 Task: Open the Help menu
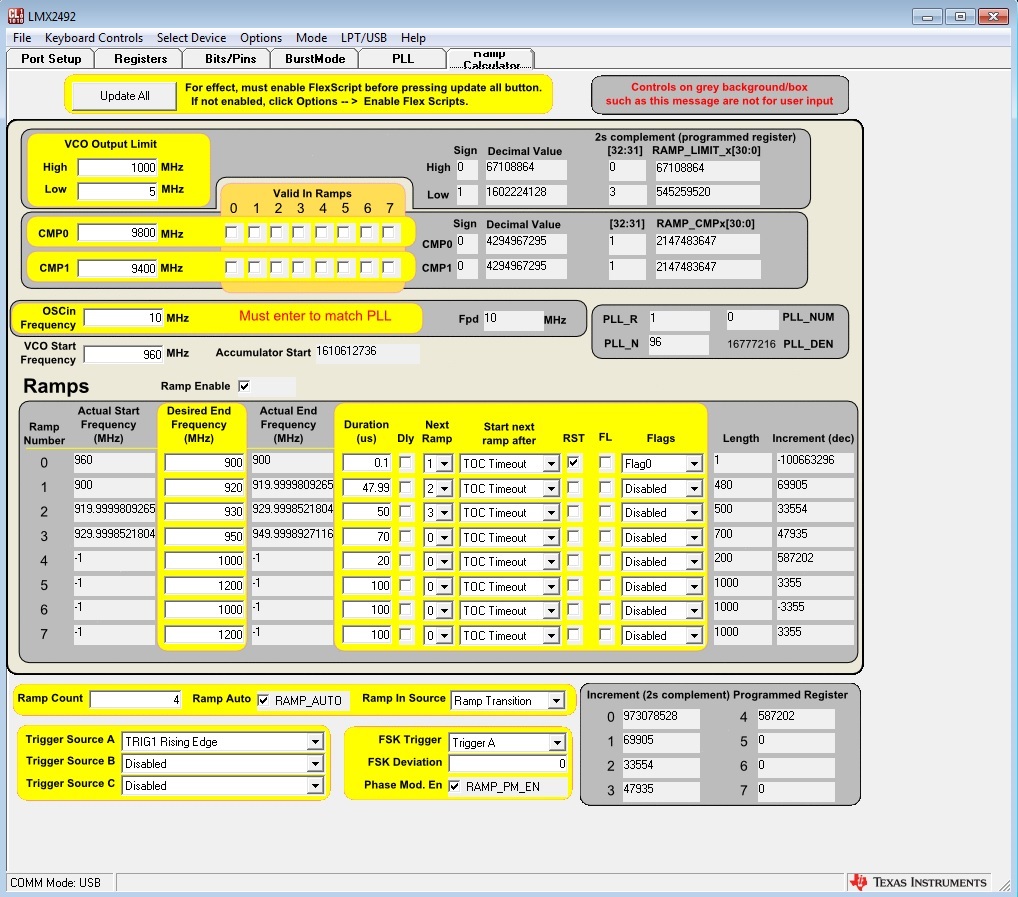coord(413,38)
